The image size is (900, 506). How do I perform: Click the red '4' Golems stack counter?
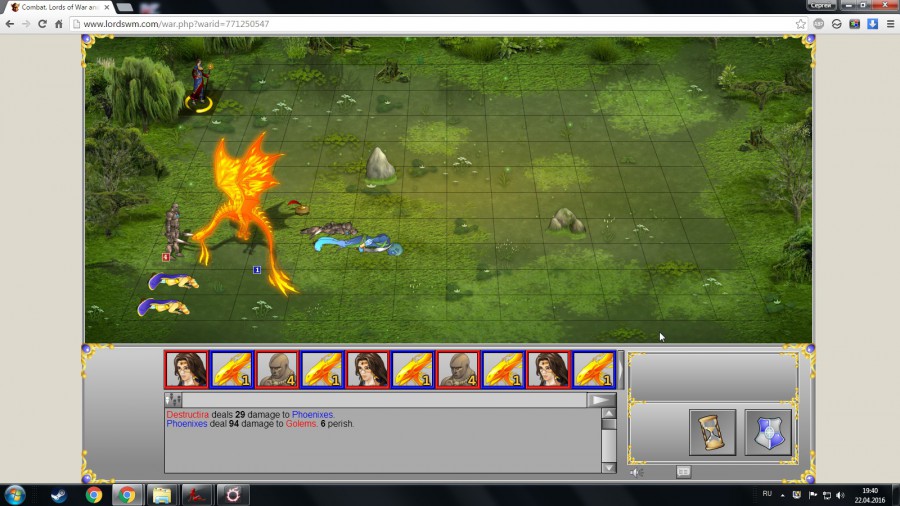[x=166, y=257]
